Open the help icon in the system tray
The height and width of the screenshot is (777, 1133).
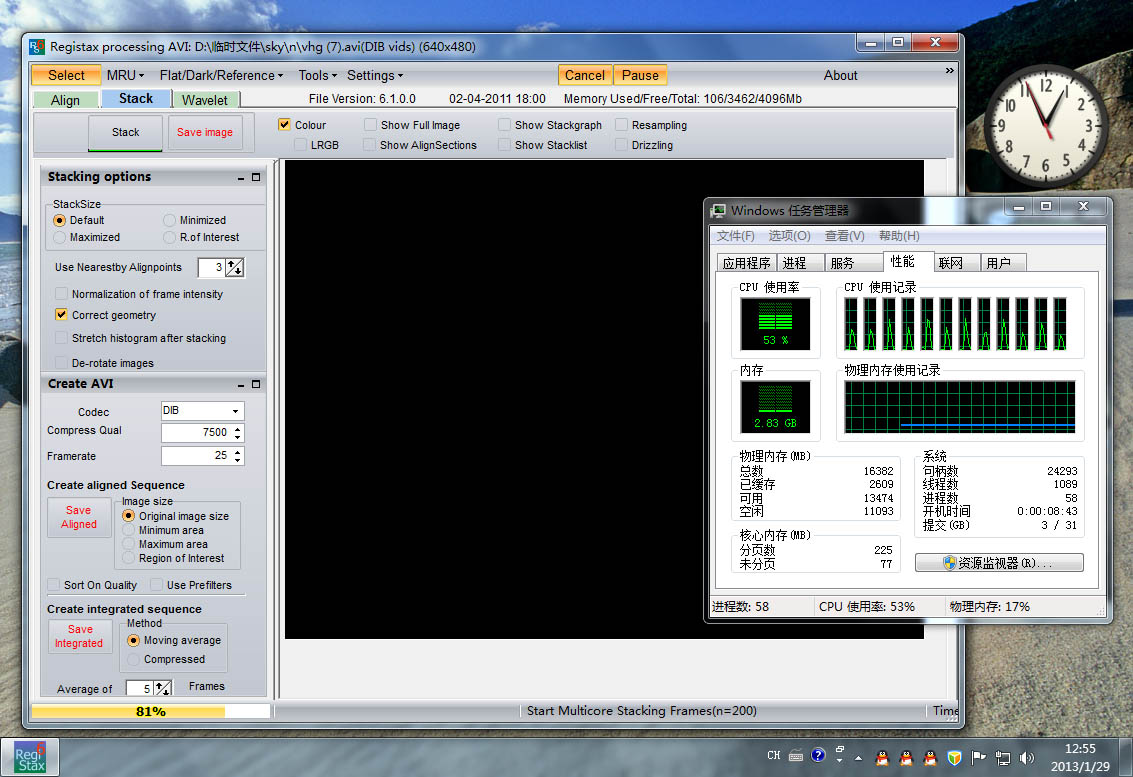[x=817, y=756]
